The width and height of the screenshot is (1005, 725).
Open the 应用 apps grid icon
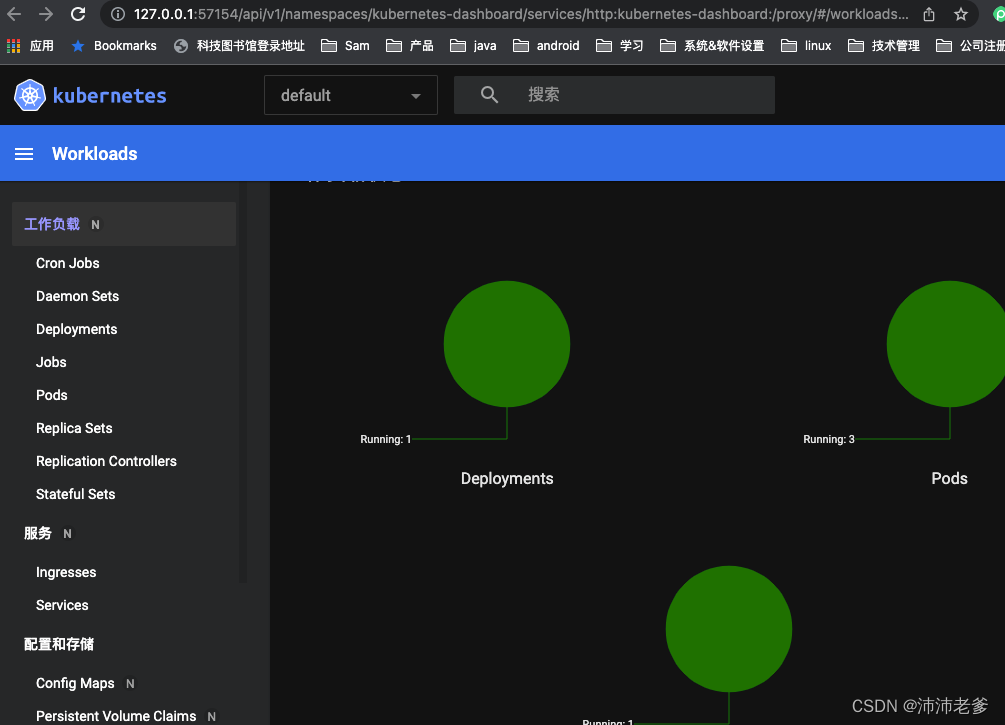[x=12, y=45]
